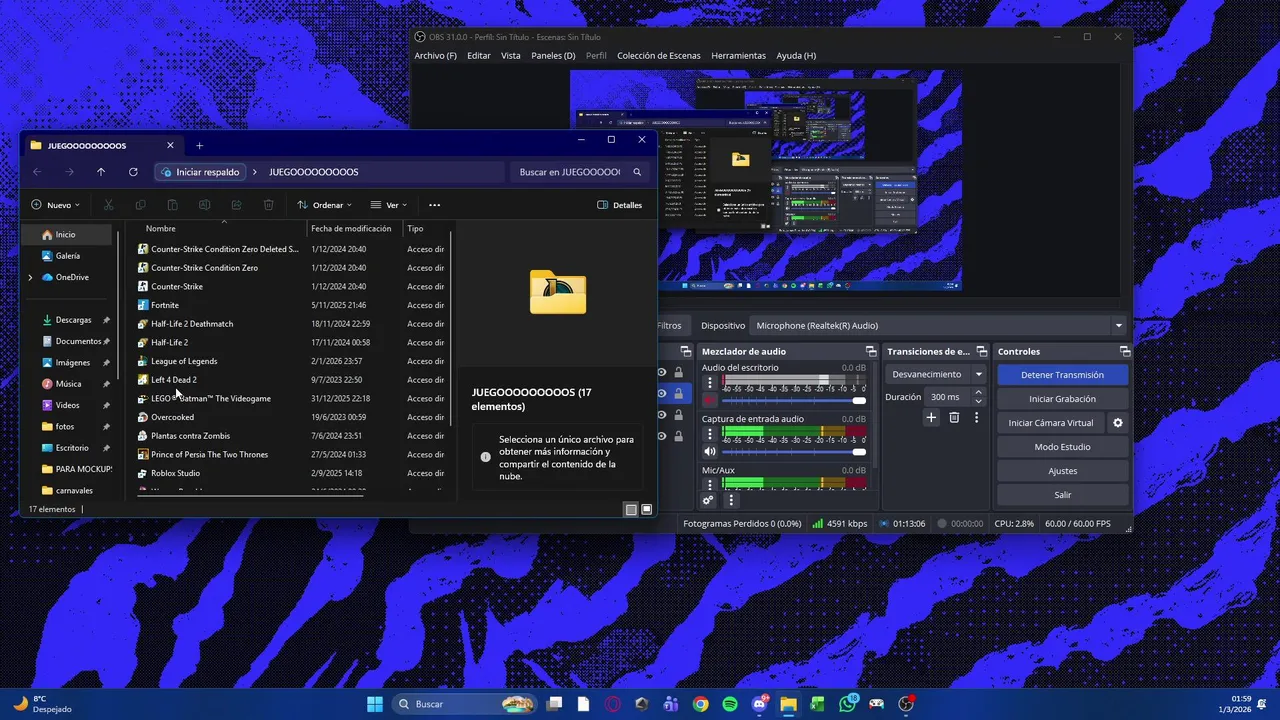
Task: Go up one folder level in Explorer
Action: 101,172
